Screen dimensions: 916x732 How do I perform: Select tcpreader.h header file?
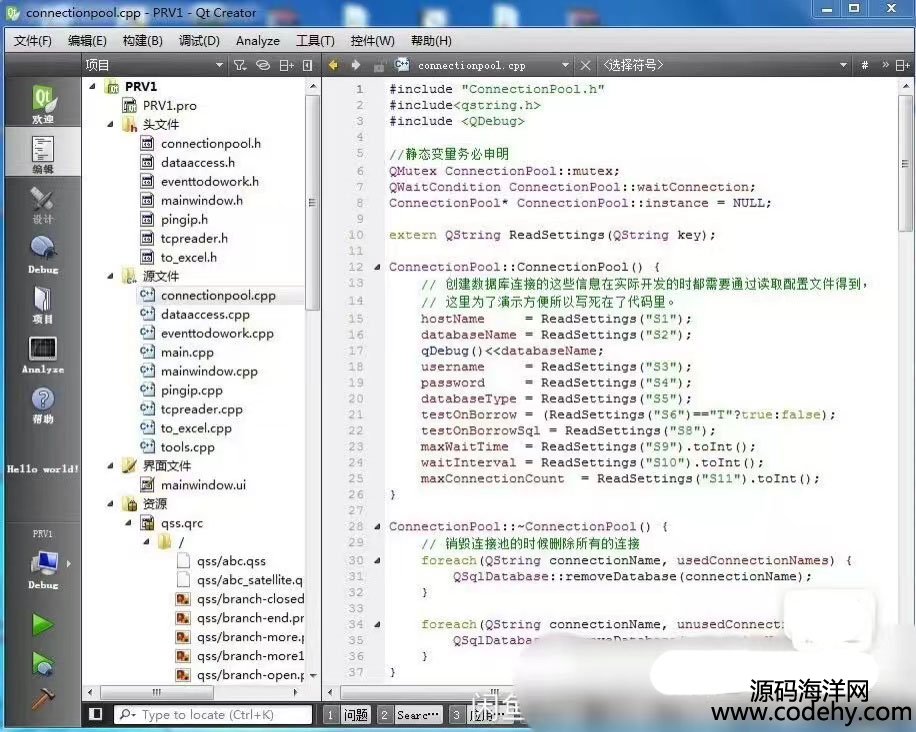(194, 238)
